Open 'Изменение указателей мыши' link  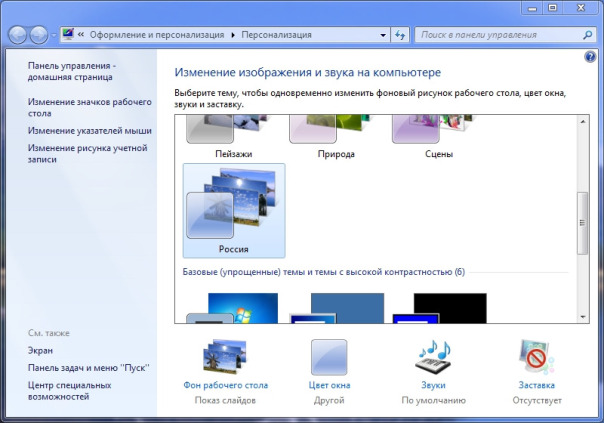[x=89, y=131]
